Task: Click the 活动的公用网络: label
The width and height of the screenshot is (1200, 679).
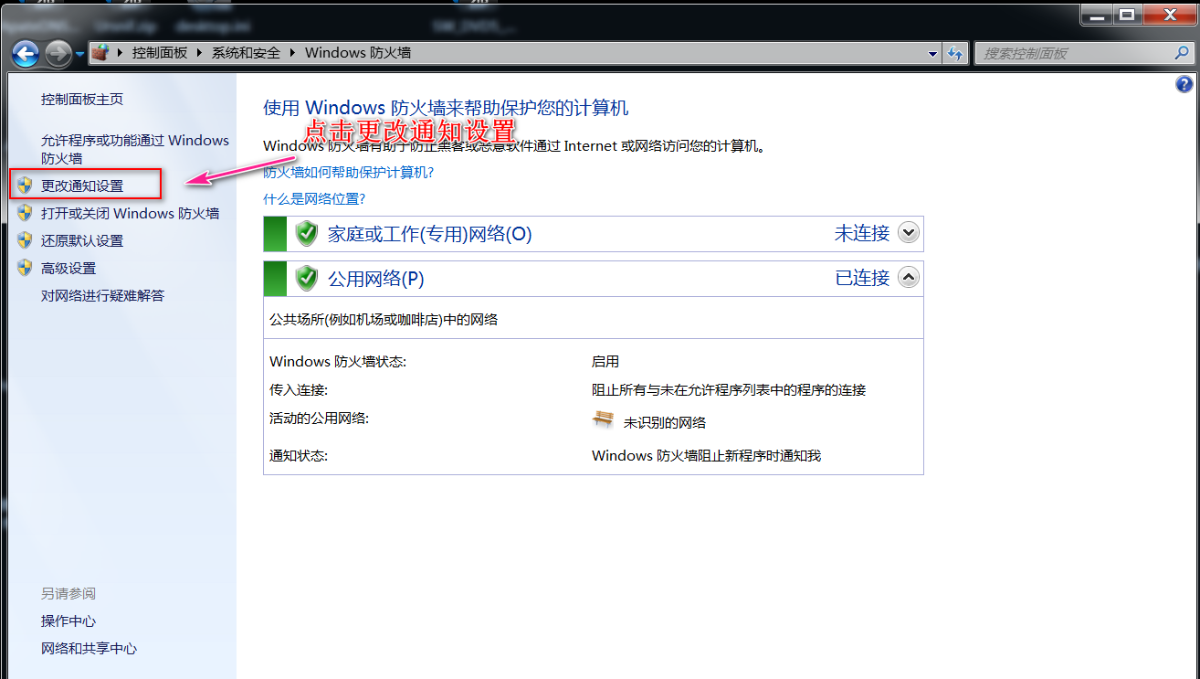Action: [319, 418]
